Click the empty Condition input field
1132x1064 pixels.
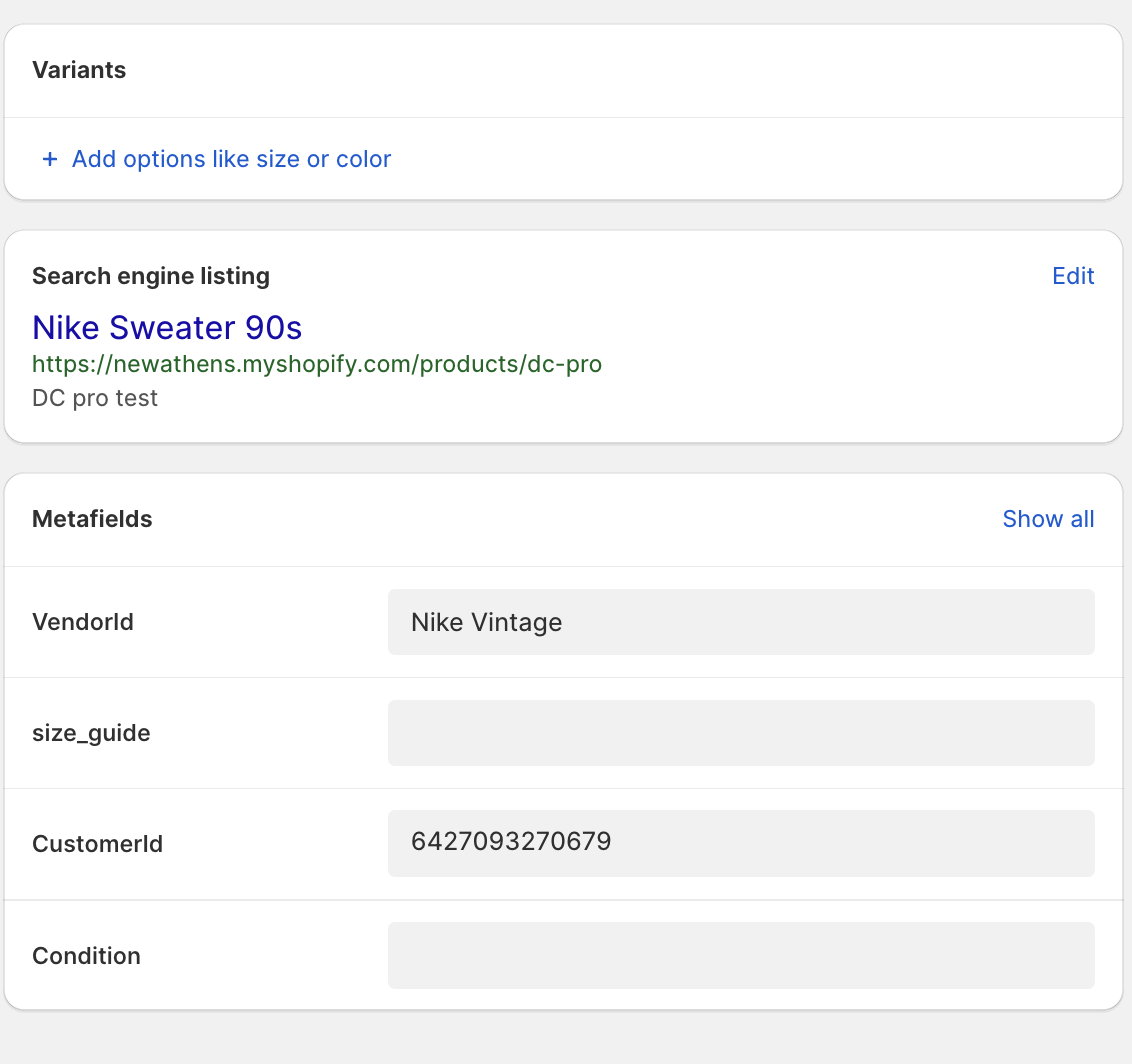tap(741, 955)
